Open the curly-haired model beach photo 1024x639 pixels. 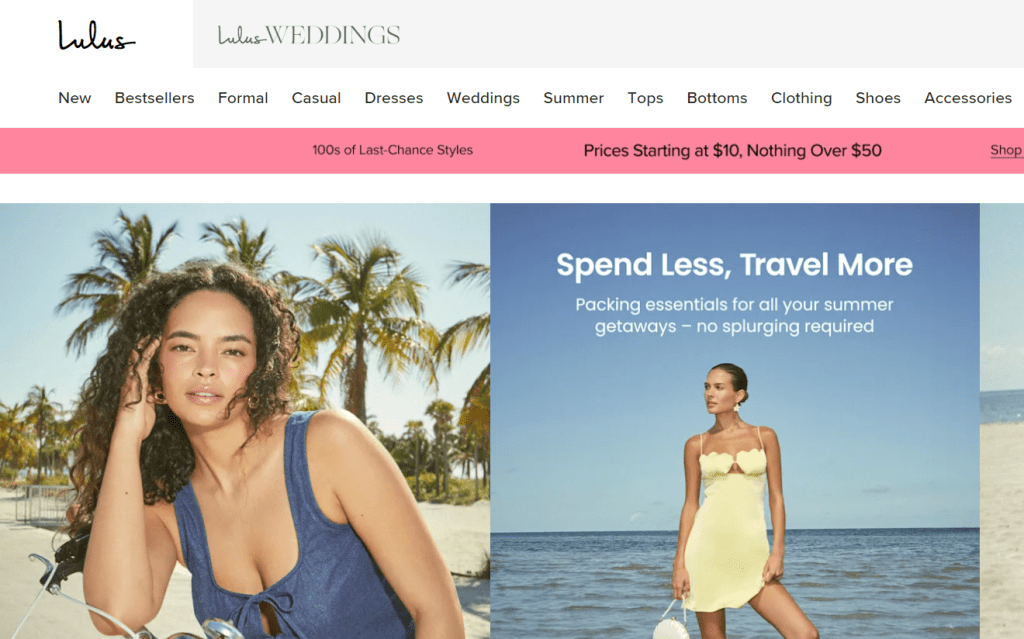(245, 421)
